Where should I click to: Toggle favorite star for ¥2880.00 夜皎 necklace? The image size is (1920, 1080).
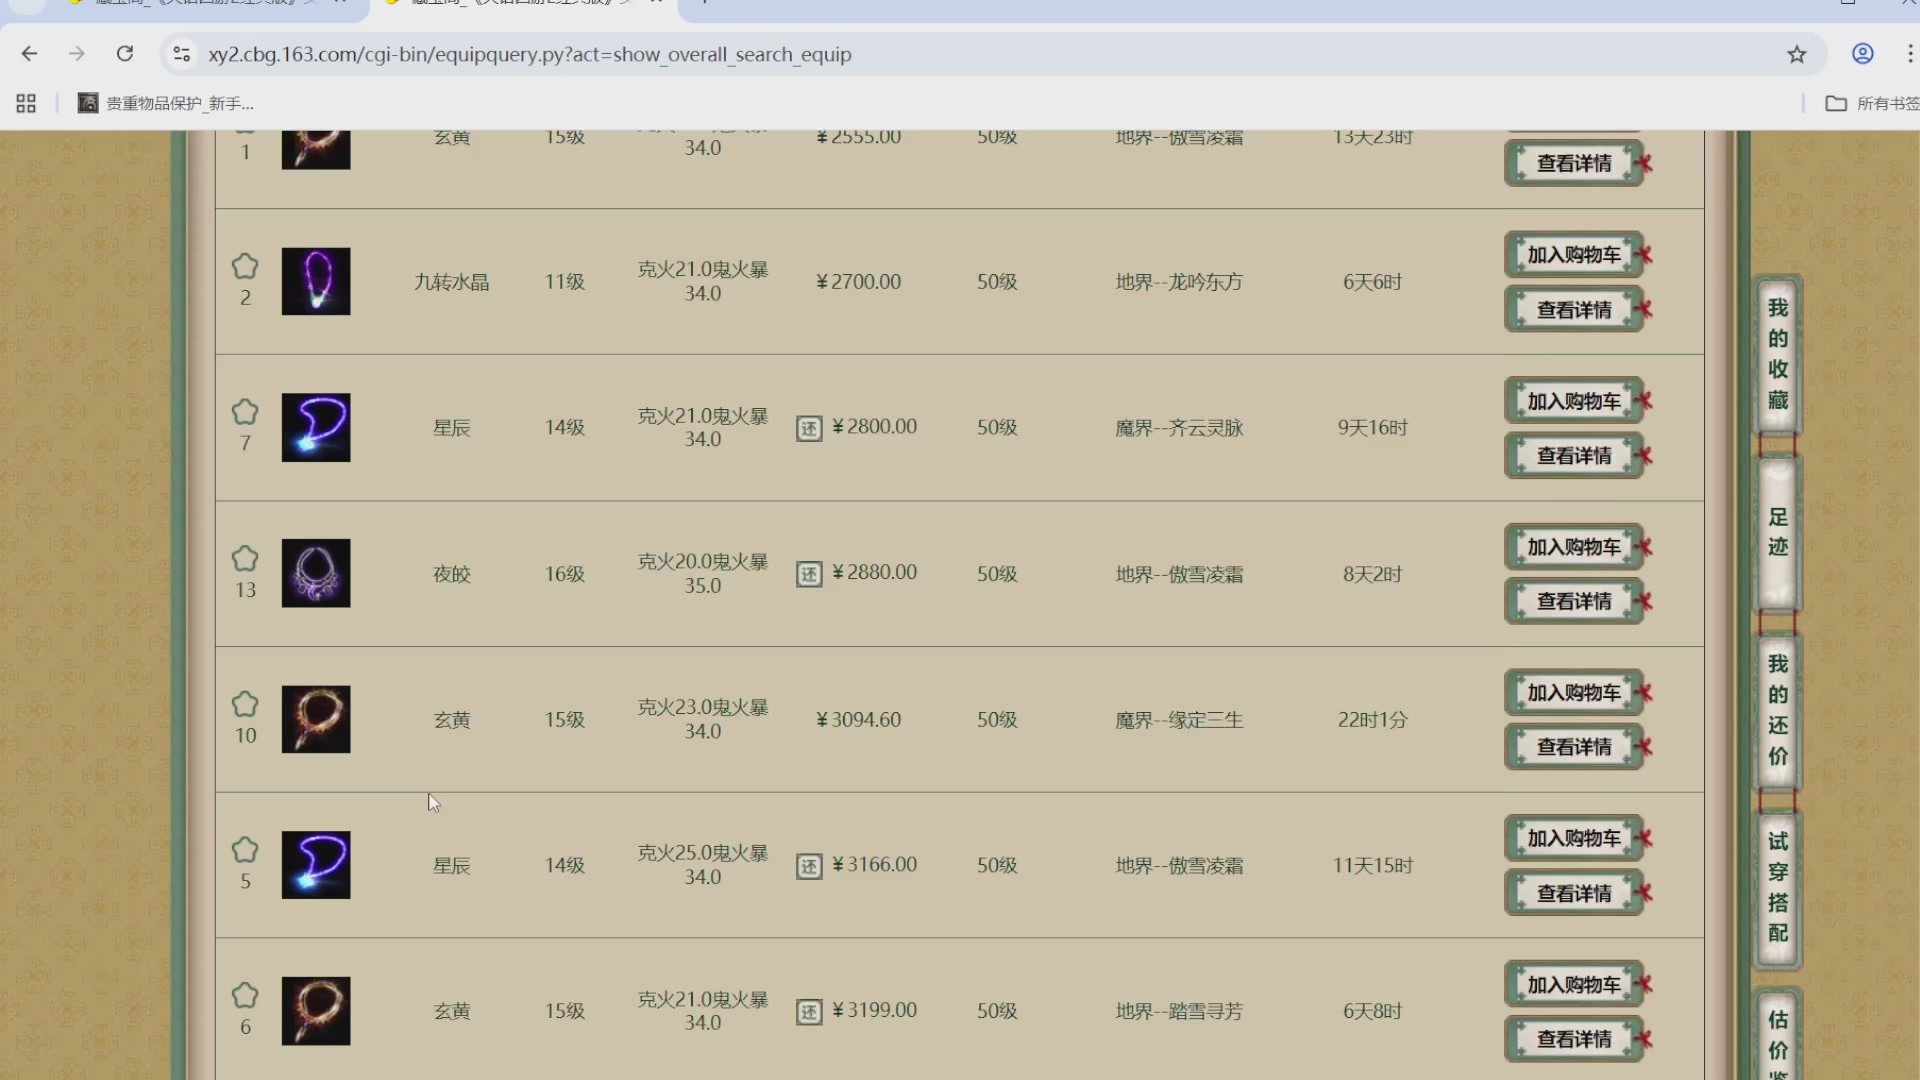coord(245,559)
